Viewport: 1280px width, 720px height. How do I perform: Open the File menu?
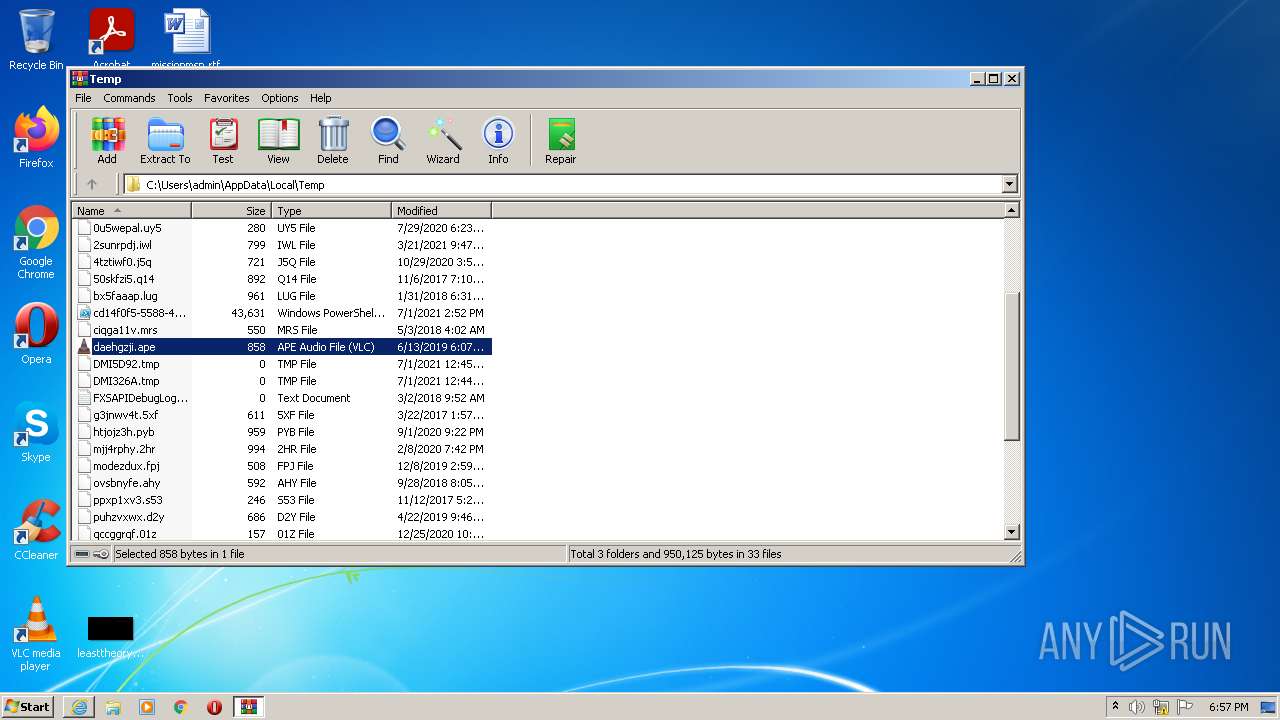pyautogui.click(x=83, y=98)
